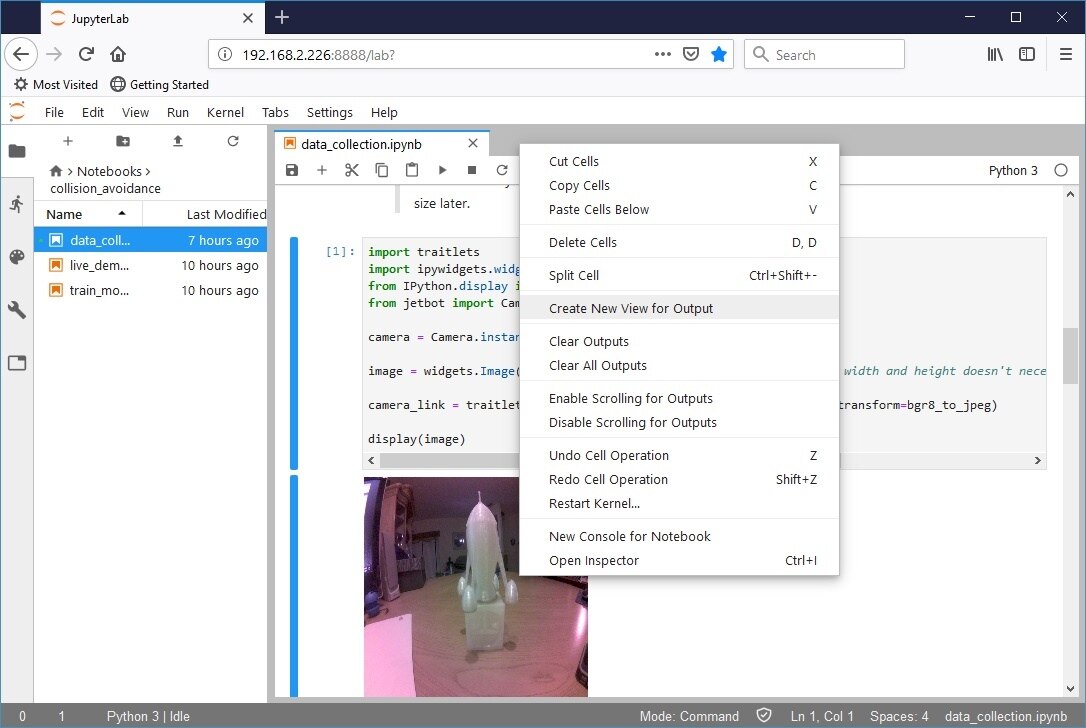Open the File Browser sidebar icon
1086x728 pixels.
click(x=17, y=151)
